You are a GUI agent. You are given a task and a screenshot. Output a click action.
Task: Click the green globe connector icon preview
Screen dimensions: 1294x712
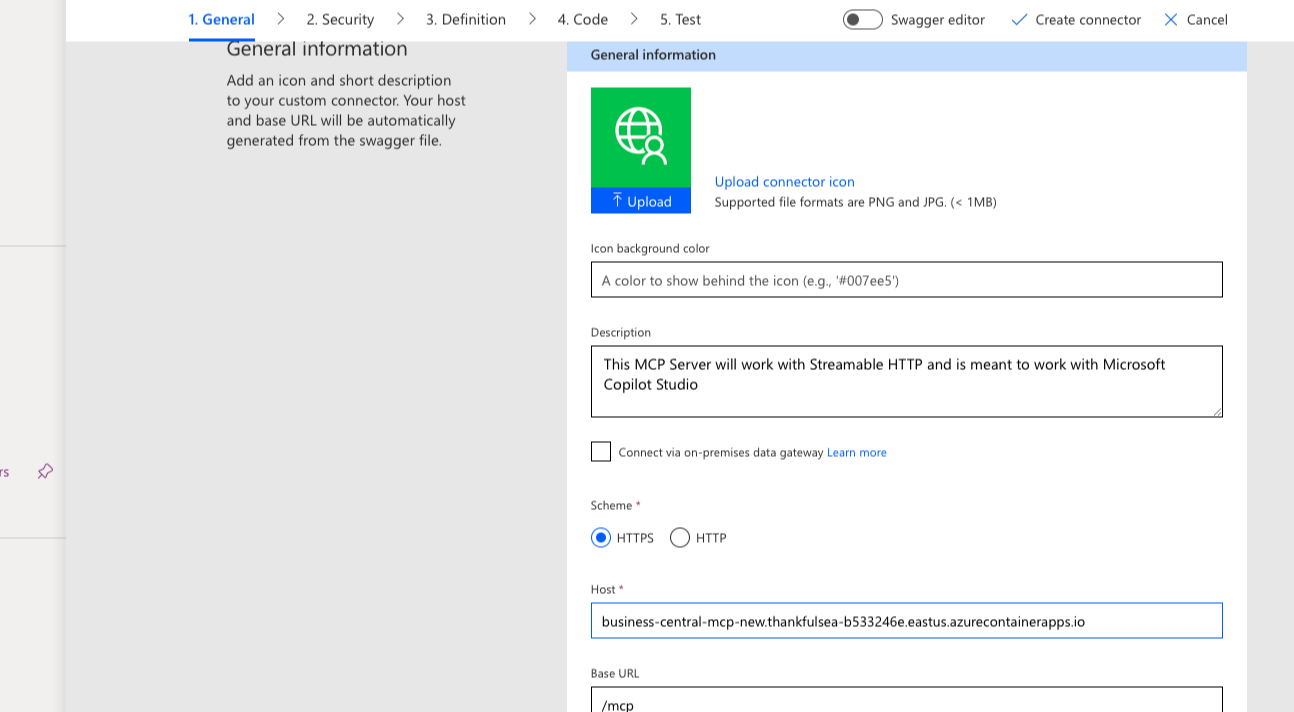tap(641, 133)
